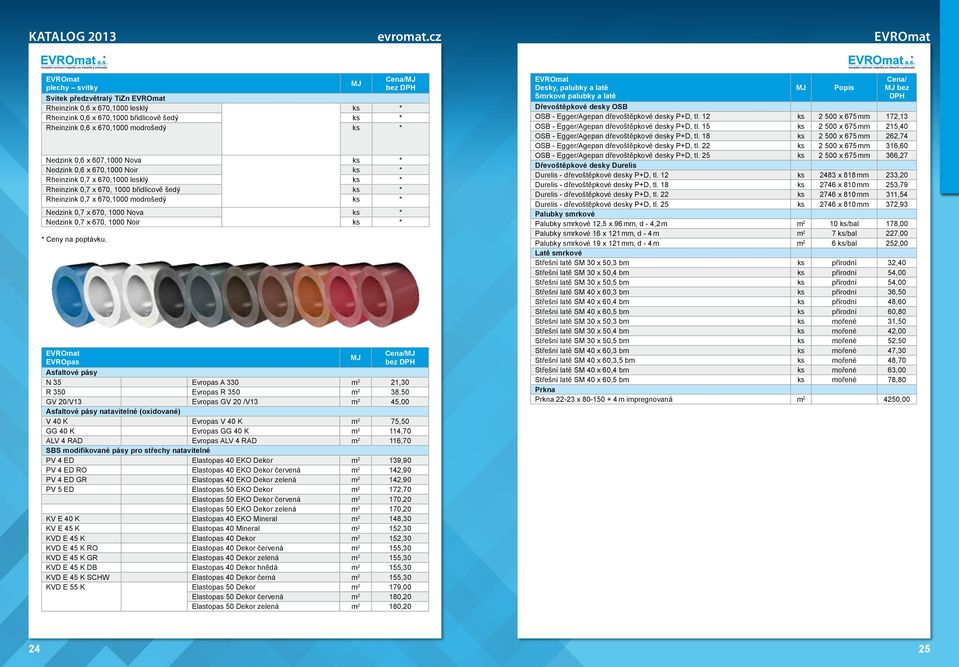Click 'Asfaltové pásy natavitelné (oxidované)' header
Viewport: 959px width, 667px height.
(235, 411)
